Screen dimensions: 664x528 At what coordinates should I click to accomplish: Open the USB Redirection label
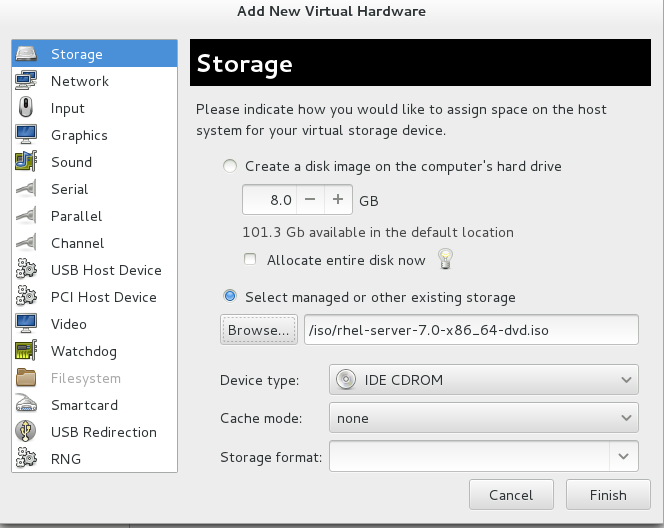pyautogui.click(x=104, y=432)
